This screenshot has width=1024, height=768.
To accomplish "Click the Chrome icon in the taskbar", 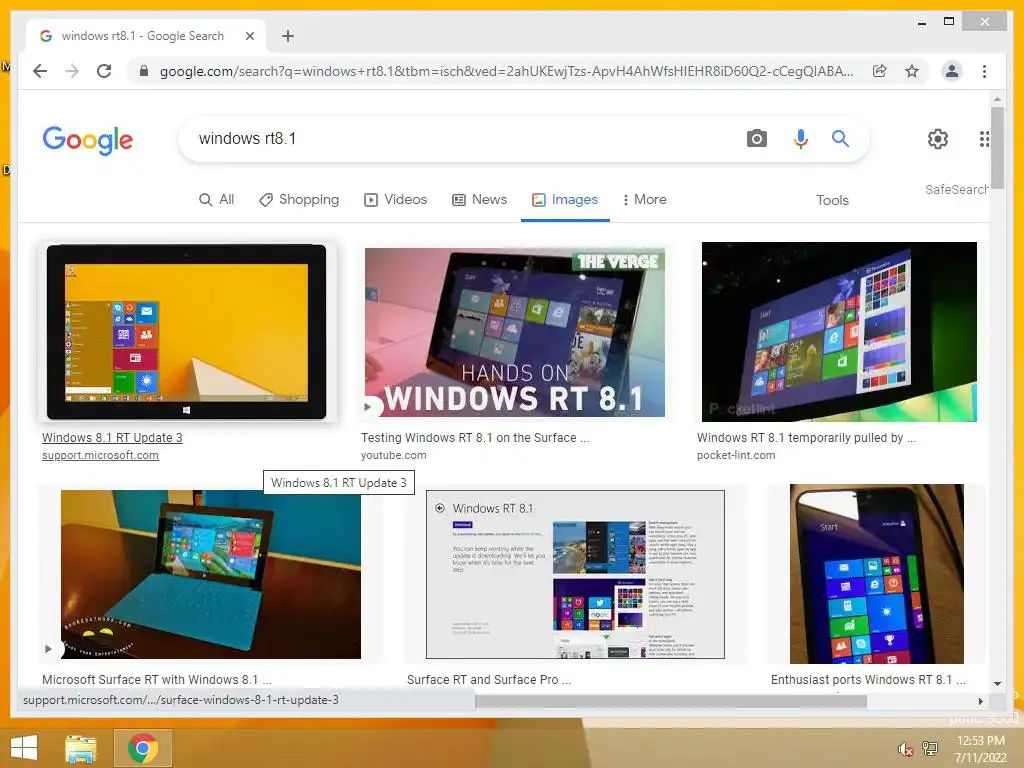I will (x=142, y=748).
